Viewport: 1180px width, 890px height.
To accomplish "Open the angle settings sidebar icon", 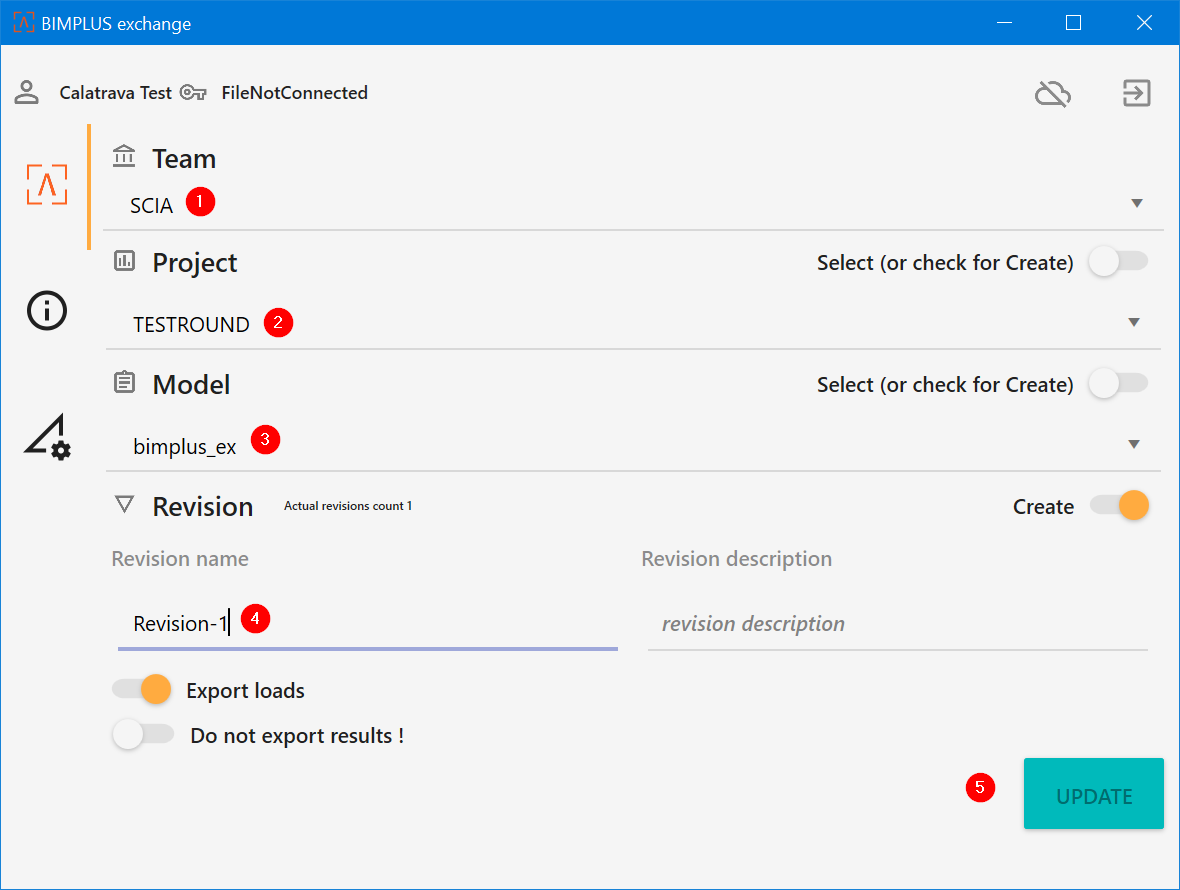I will (x=47, y=438).
